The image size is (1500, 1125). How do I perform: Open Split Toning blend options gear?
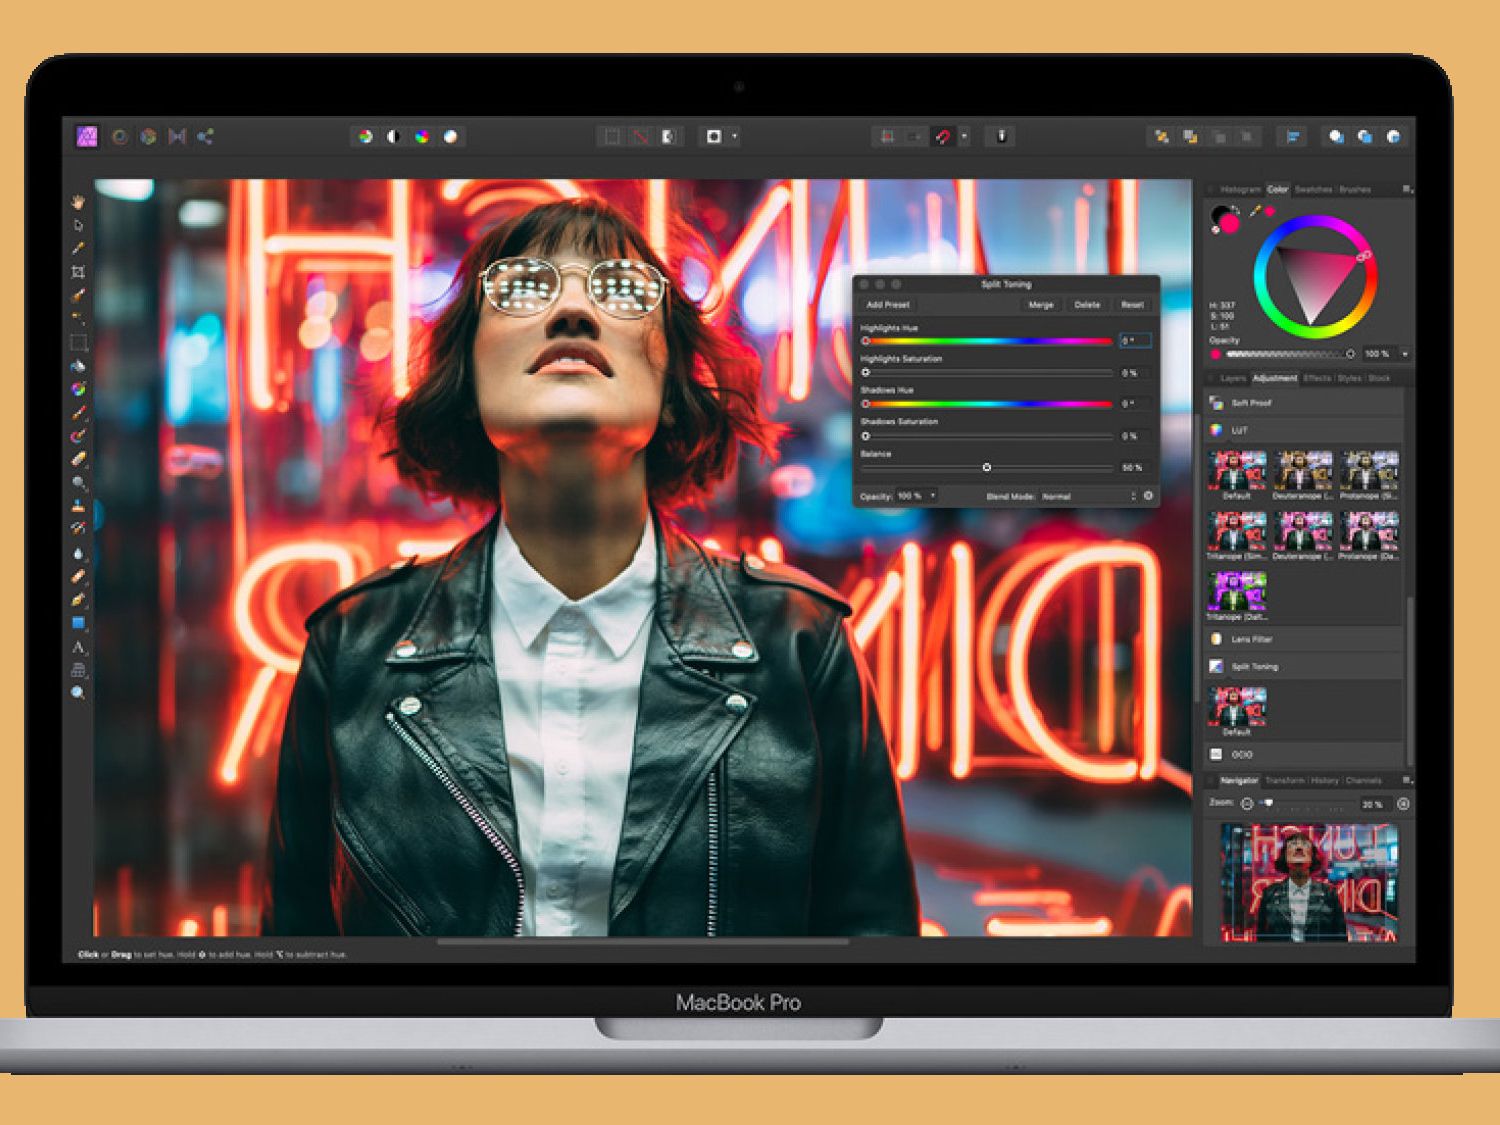[x=1148, y=496]
